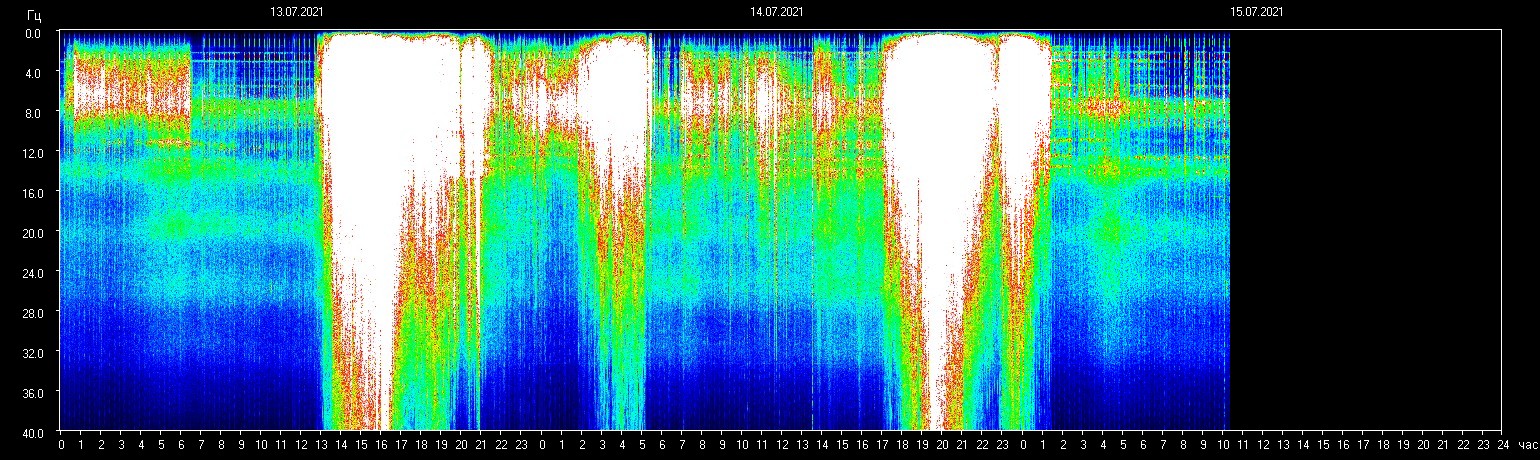The width and height of the screenshot is (1540, 460).
Task: Select the 32.0 frequency axis label
Action: click(x=33, y=353)
